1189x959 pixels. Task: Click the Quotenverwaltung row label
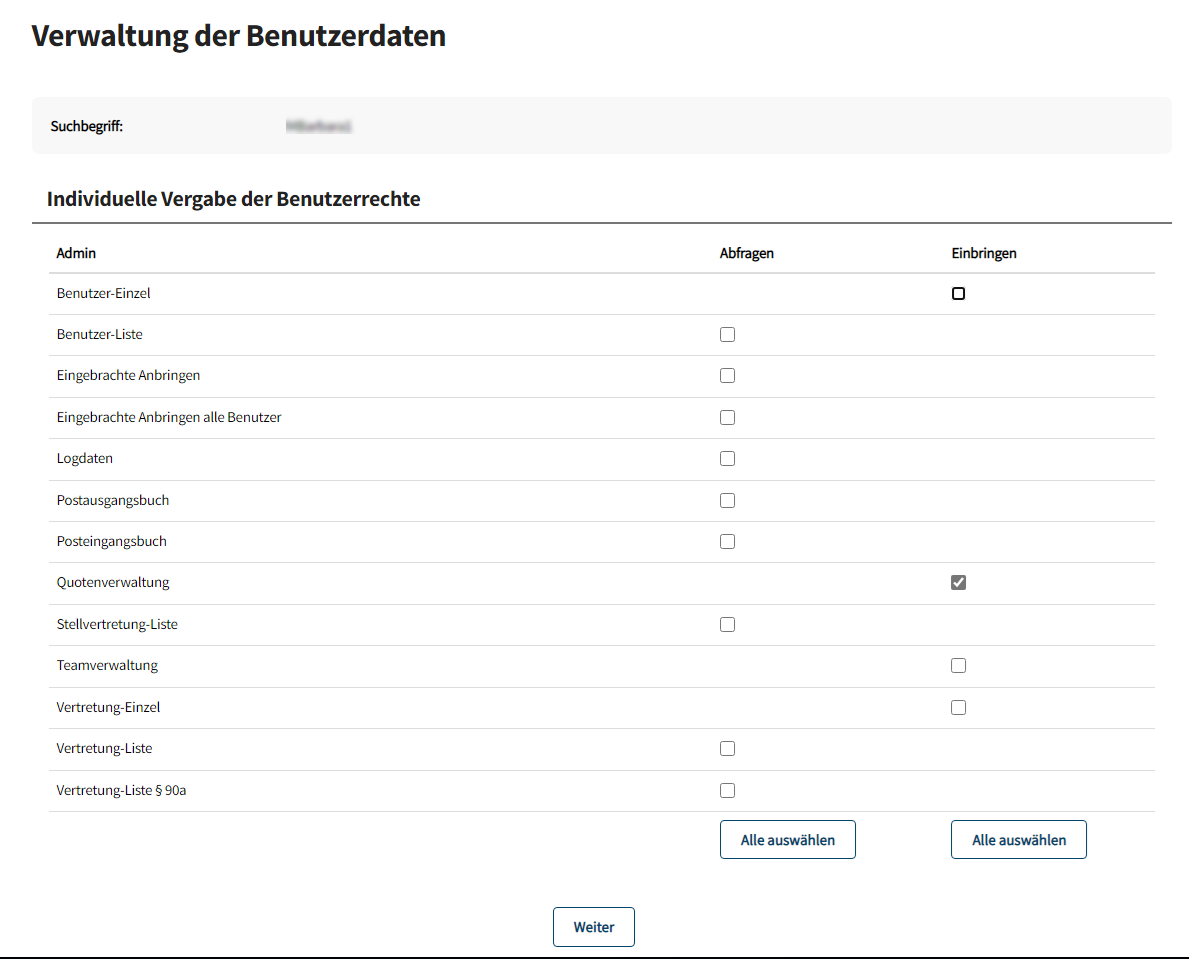(x=113, y=582)
